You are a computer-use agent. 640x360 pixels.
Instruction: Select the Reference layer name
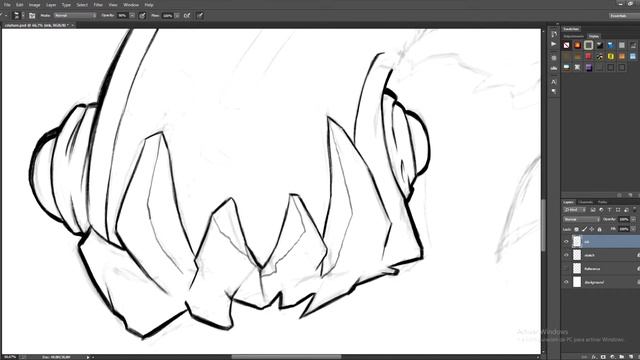592,269
